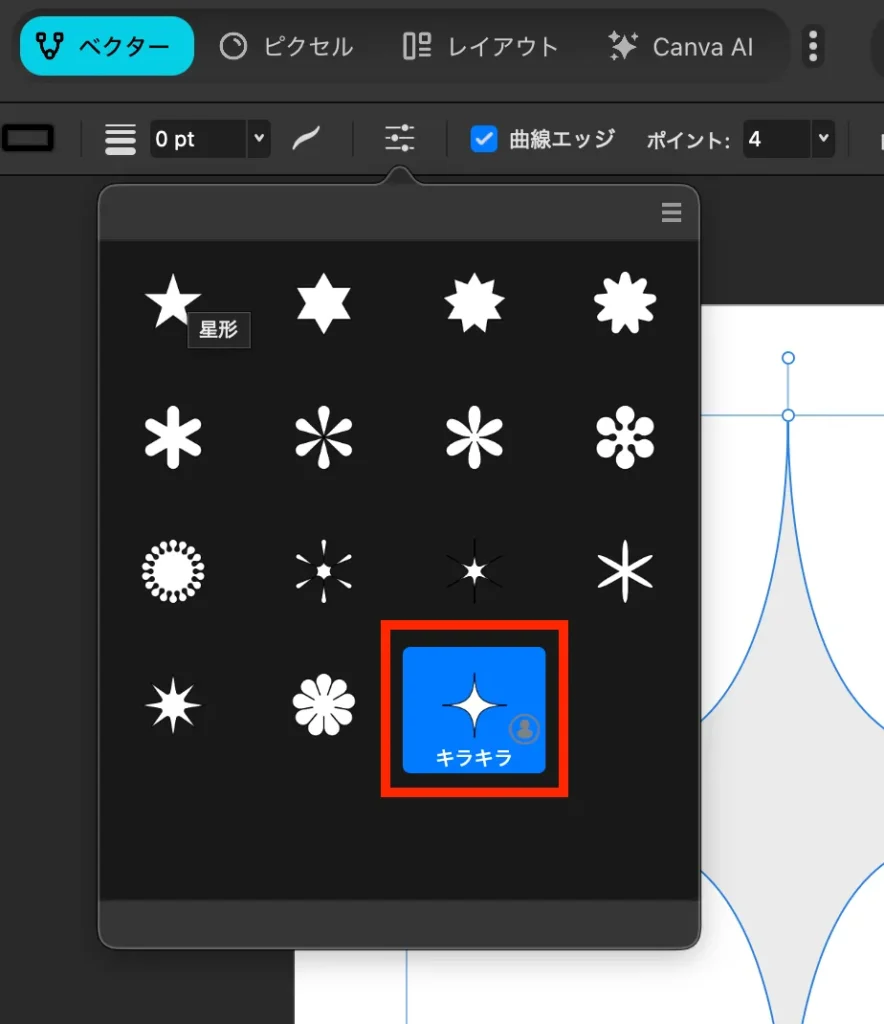Choose the thin six-line asterisk preset
This screenshot has height=1024, width=884.
click(624, 571)
